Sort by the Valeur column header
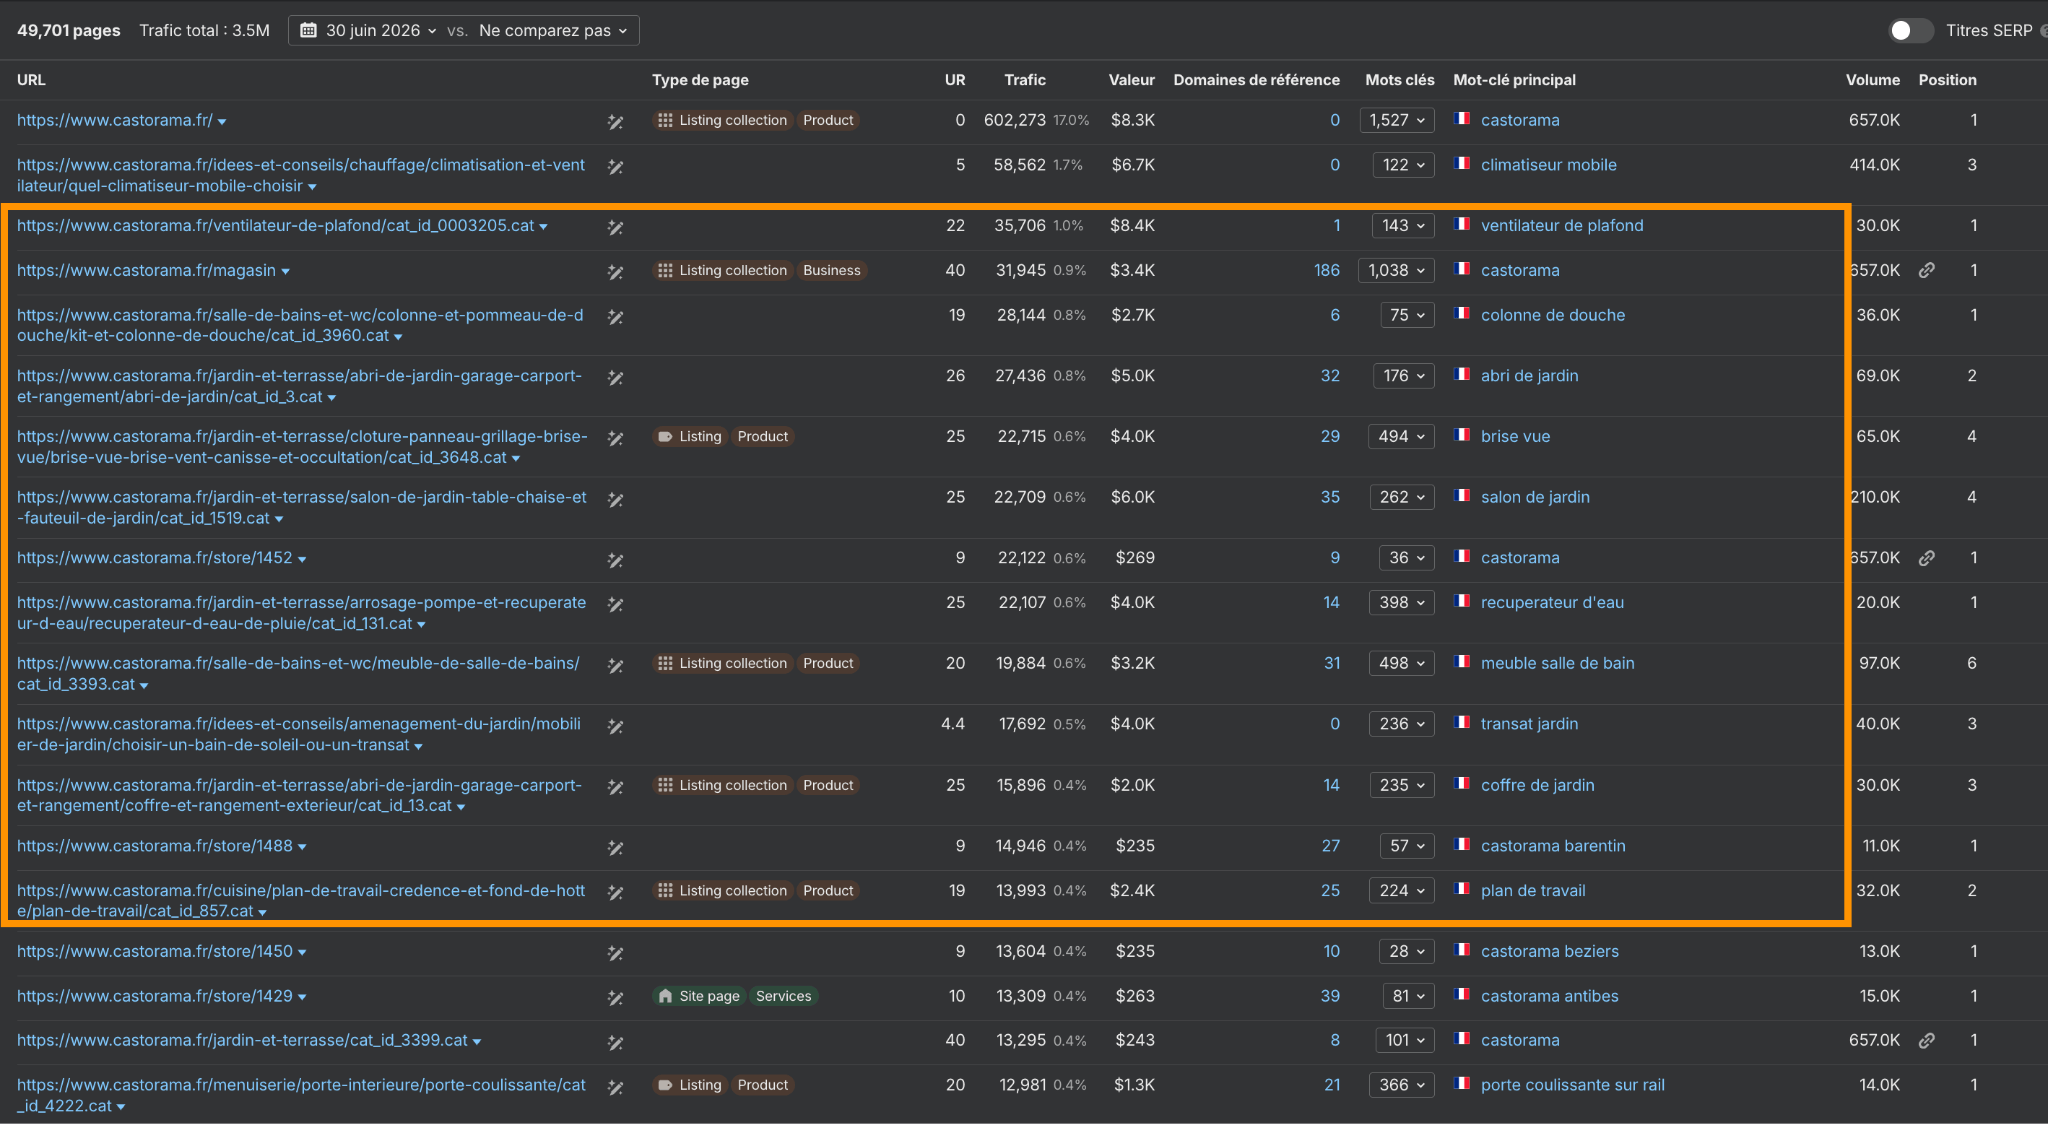Image resolution: width=2048 pixels, height=1124 pixels. [x=1131, y=80]
